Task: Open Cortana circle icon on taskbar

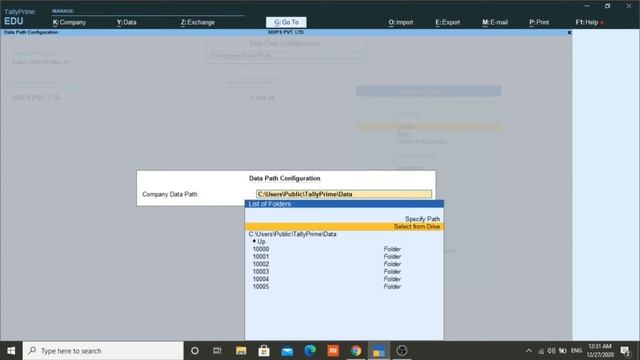Action: (195, 351)
